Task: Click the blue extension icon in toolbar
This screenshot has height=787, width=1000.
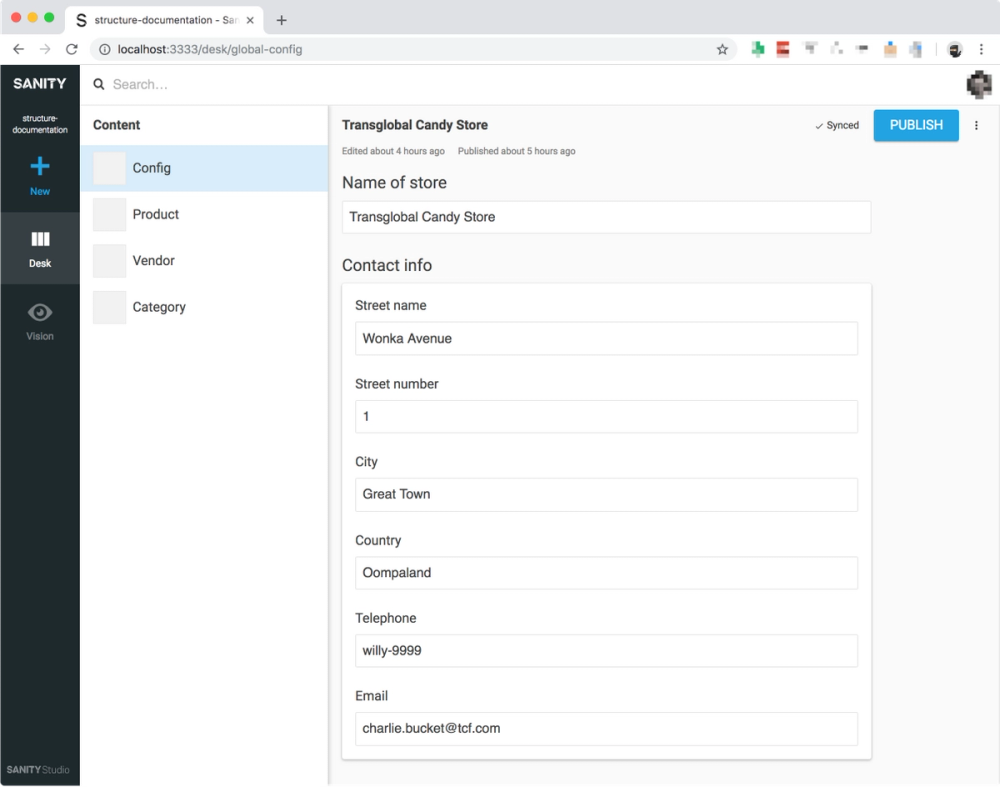Action: point(916,49)
